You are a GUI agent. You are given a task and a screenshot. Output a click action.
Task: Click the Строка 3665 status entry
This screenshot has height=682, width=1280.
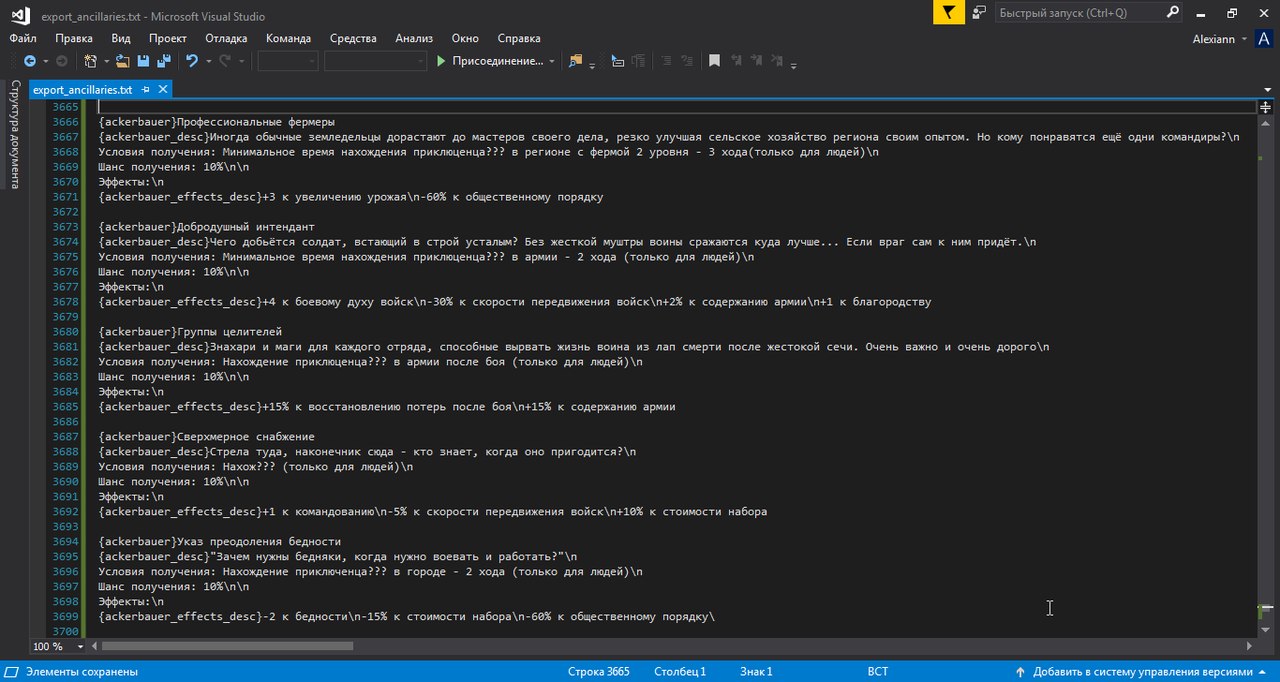(x=598, y=672)
